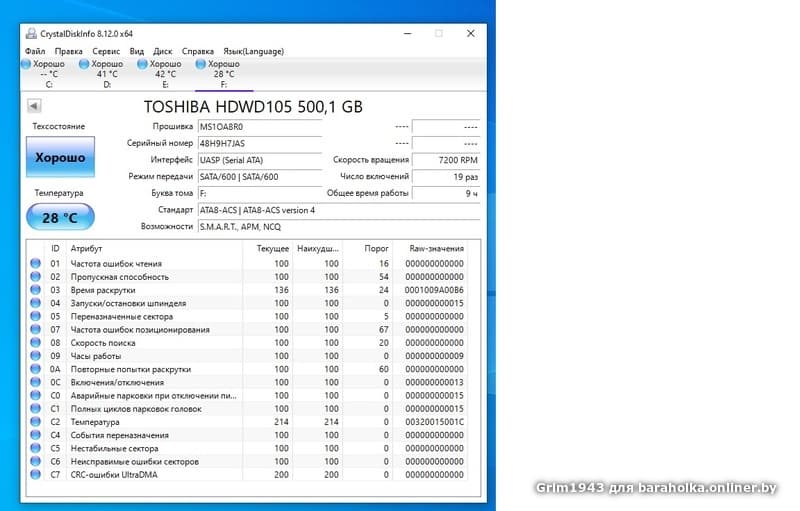Screen dimensions: 800x511
Task: Click the interface field UASP (Serial ATA)
Action: [260, 160]
